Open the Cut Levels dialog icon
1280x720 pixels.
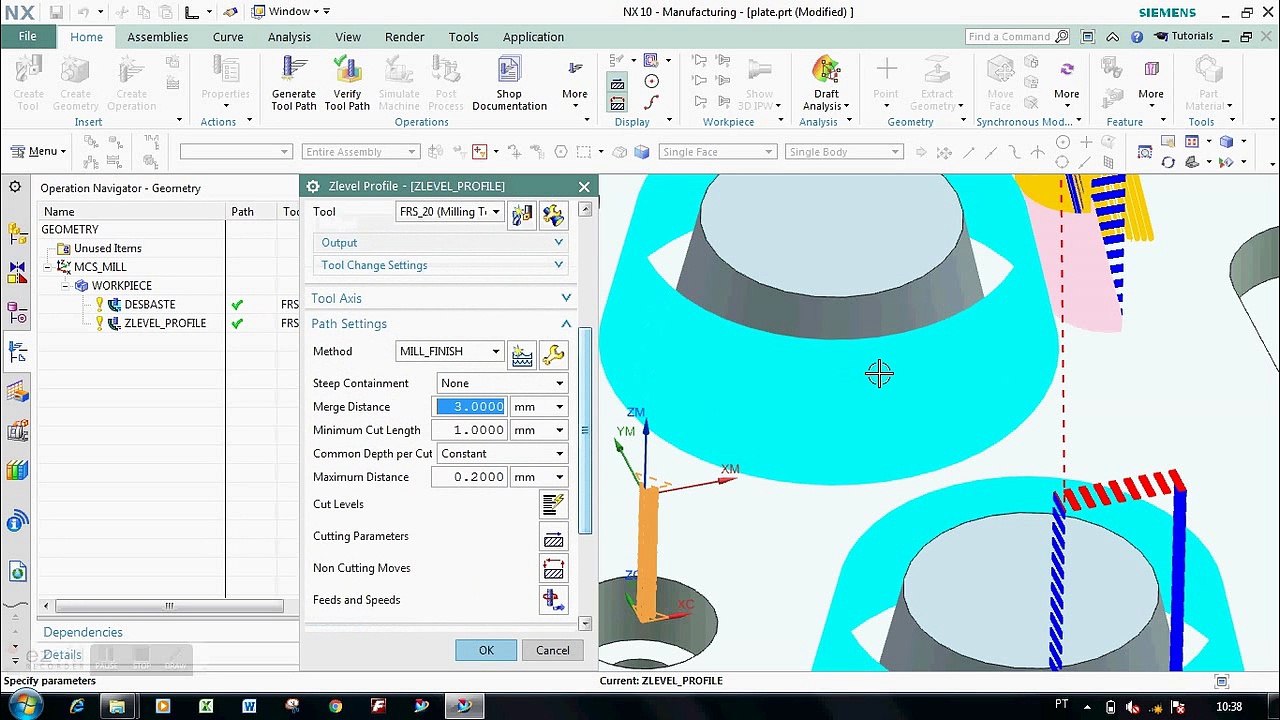coord(553,504)
